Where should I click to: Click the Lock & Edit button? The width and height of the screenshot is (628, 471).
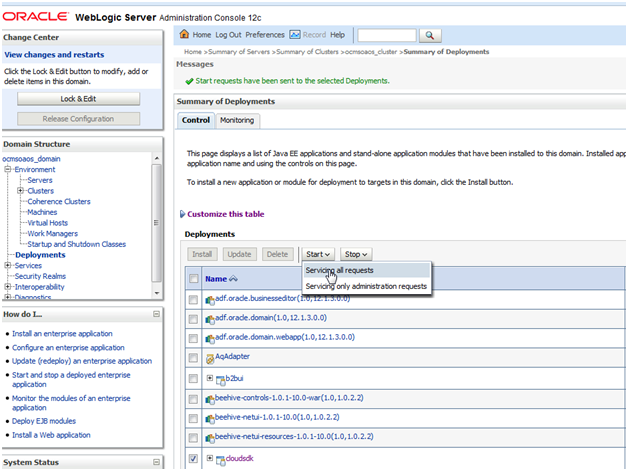coord(78,99)
